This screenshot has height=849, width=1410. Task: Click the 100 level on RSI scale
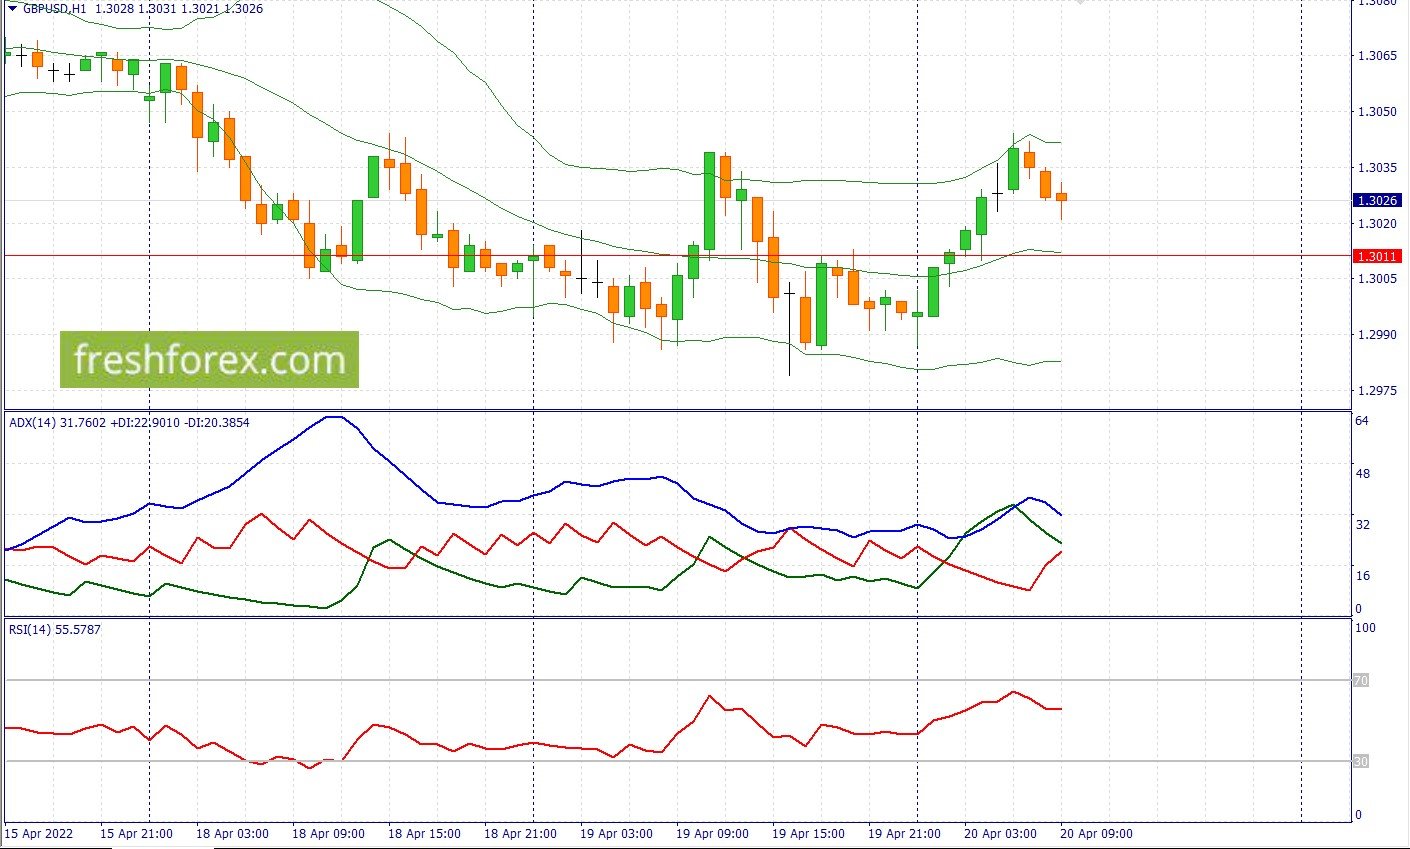[x=1368, y=628]
